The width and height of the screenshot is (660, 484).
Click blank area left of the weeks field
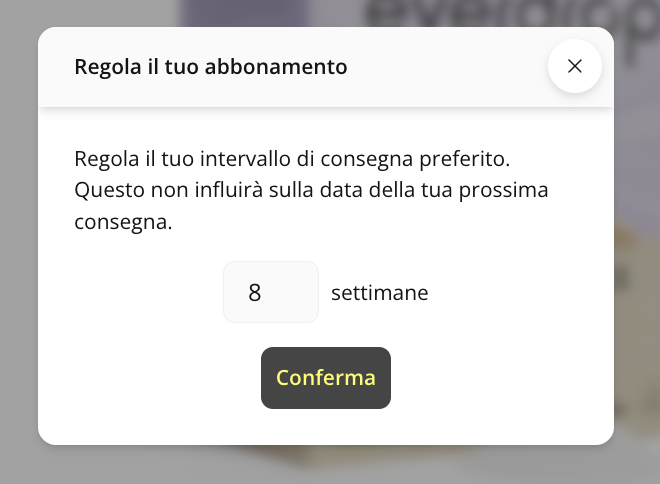[x=140, y=293]
